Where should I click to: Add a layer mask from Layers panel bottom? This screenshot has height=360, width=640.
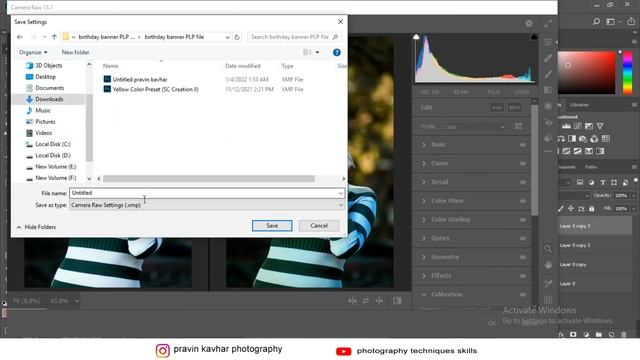(x=573, y=335)
